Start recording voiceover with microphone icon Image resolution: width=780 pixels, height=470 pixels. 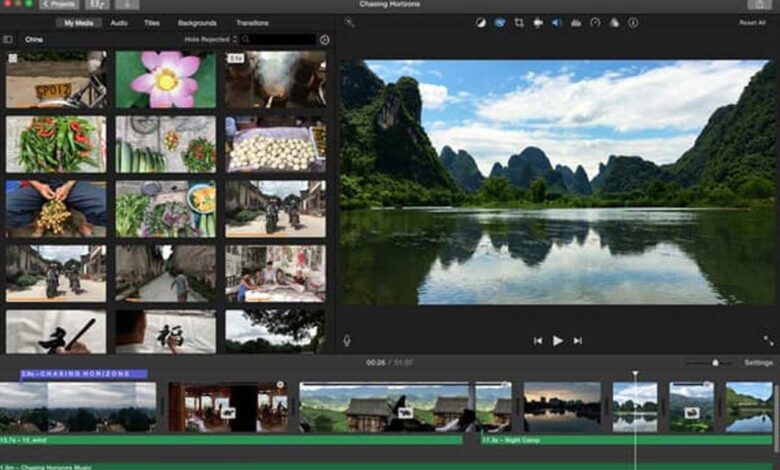pyautogui.click(x=347, y=341)
